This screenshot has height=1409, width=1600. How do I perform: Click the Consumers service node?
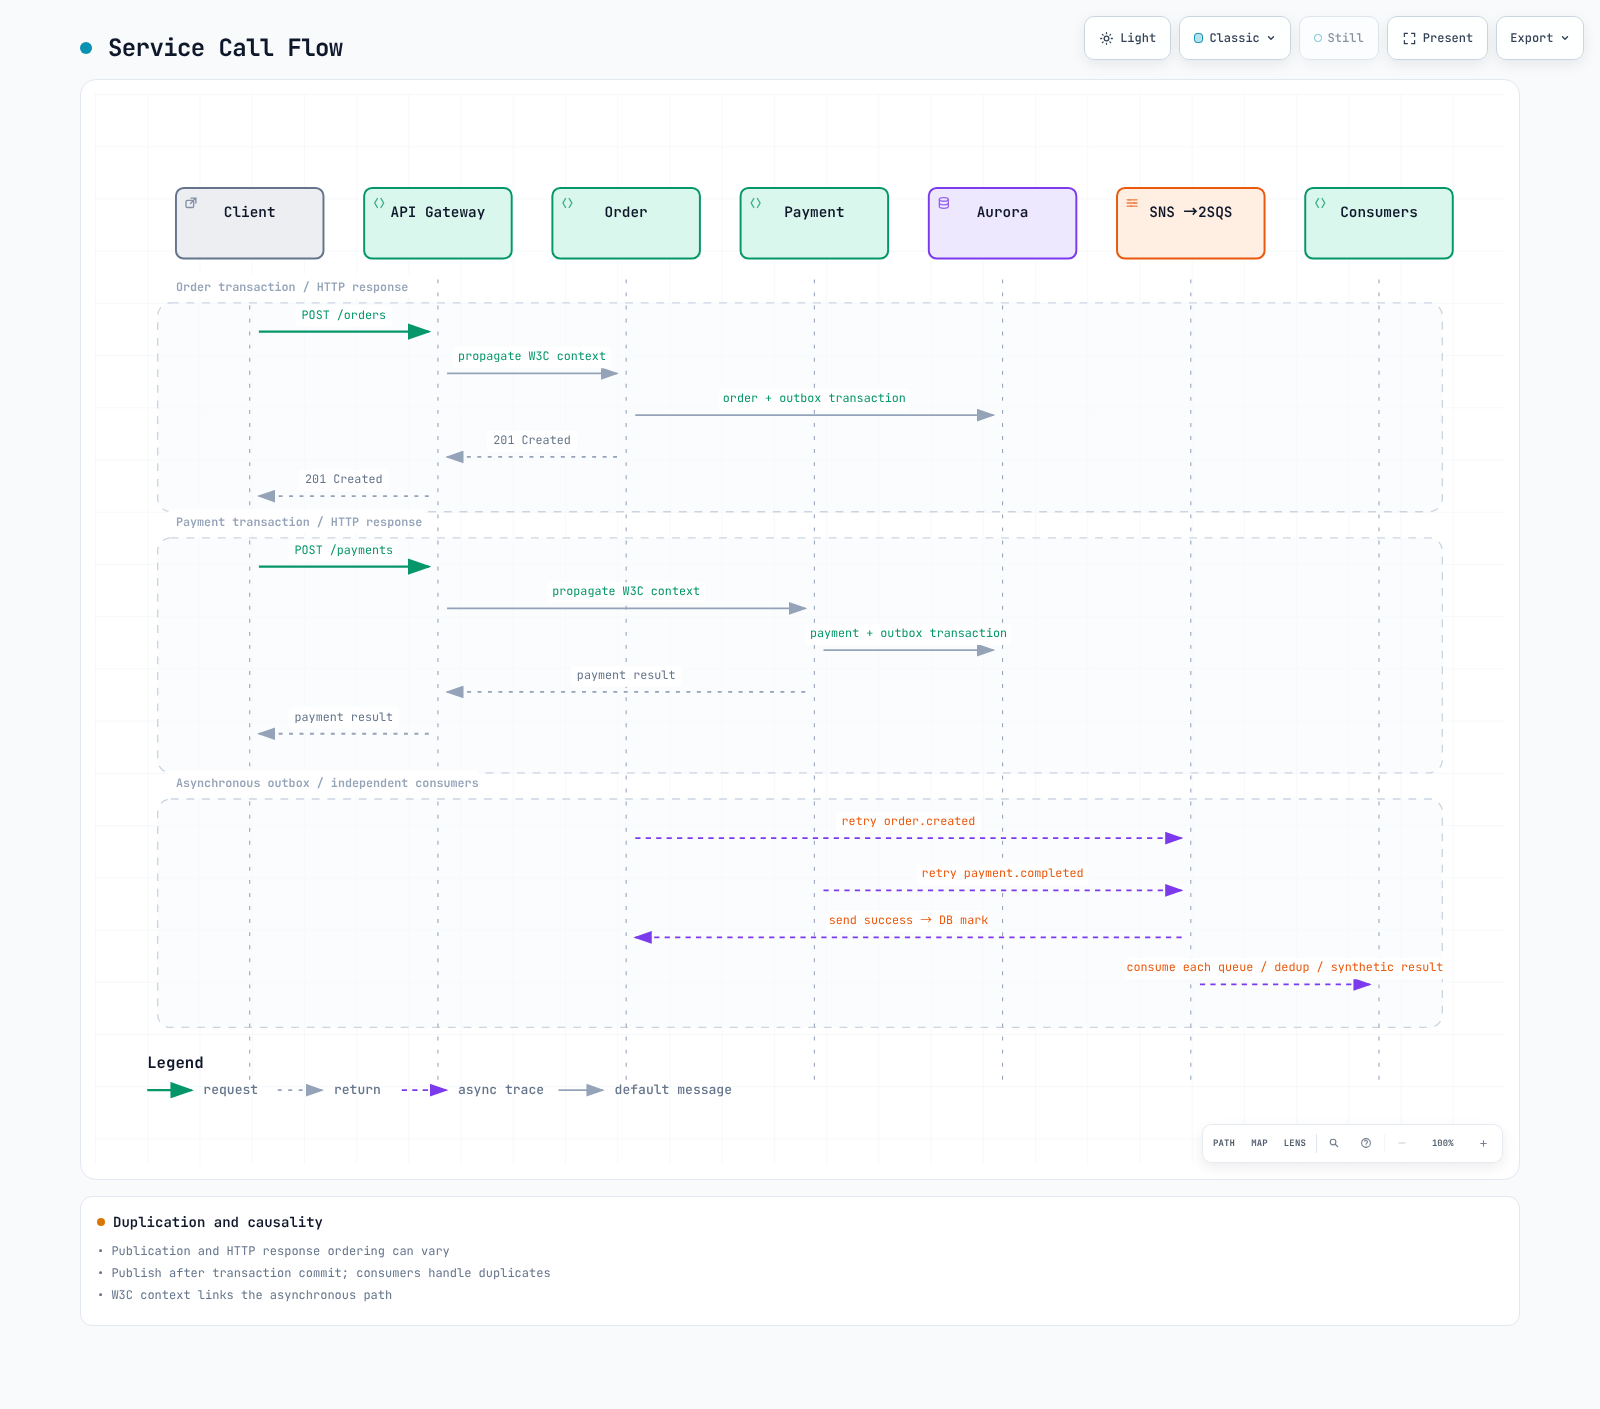1379,223
